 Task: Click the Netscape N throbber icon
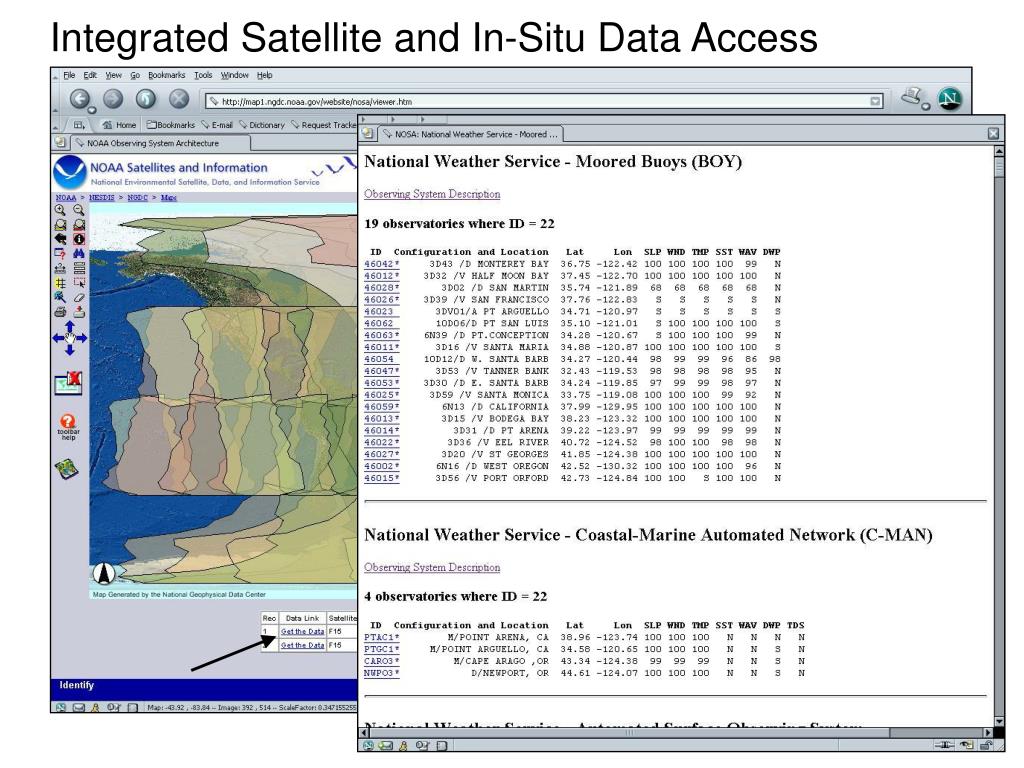pos(950,99)
